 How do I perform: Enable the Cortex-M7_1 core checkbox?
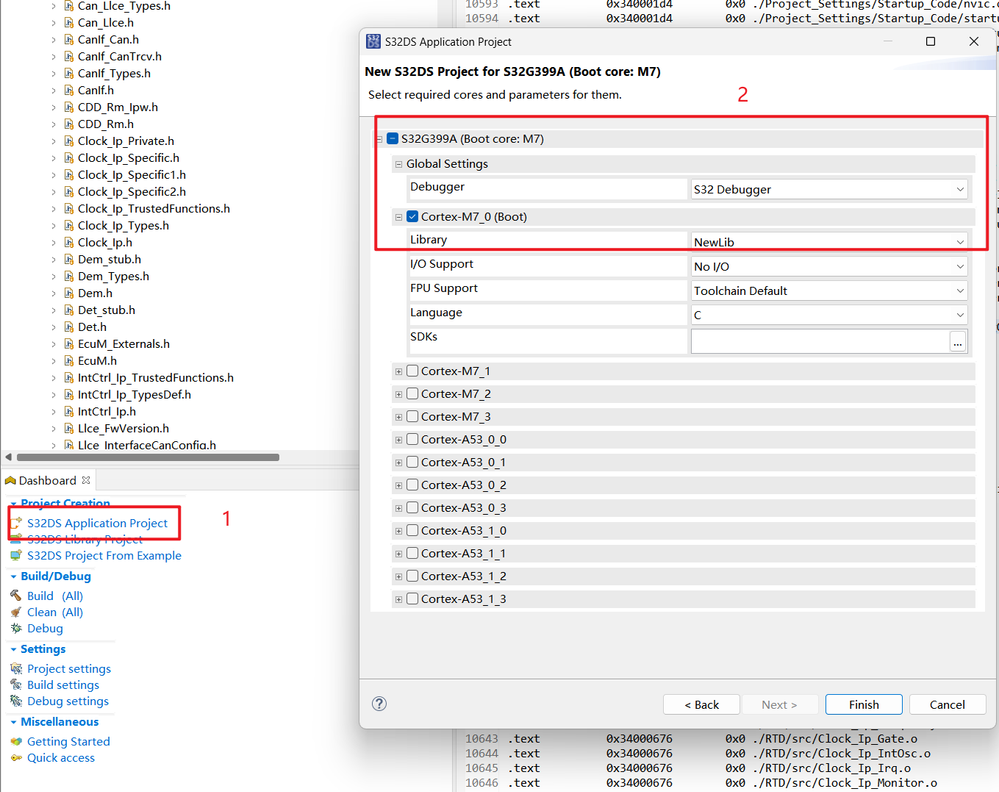click(x=412, y=371)
